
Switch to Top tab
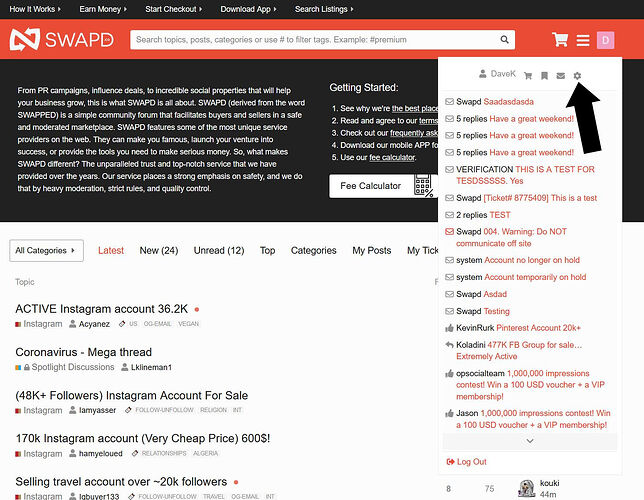click(x=267, y=251)
